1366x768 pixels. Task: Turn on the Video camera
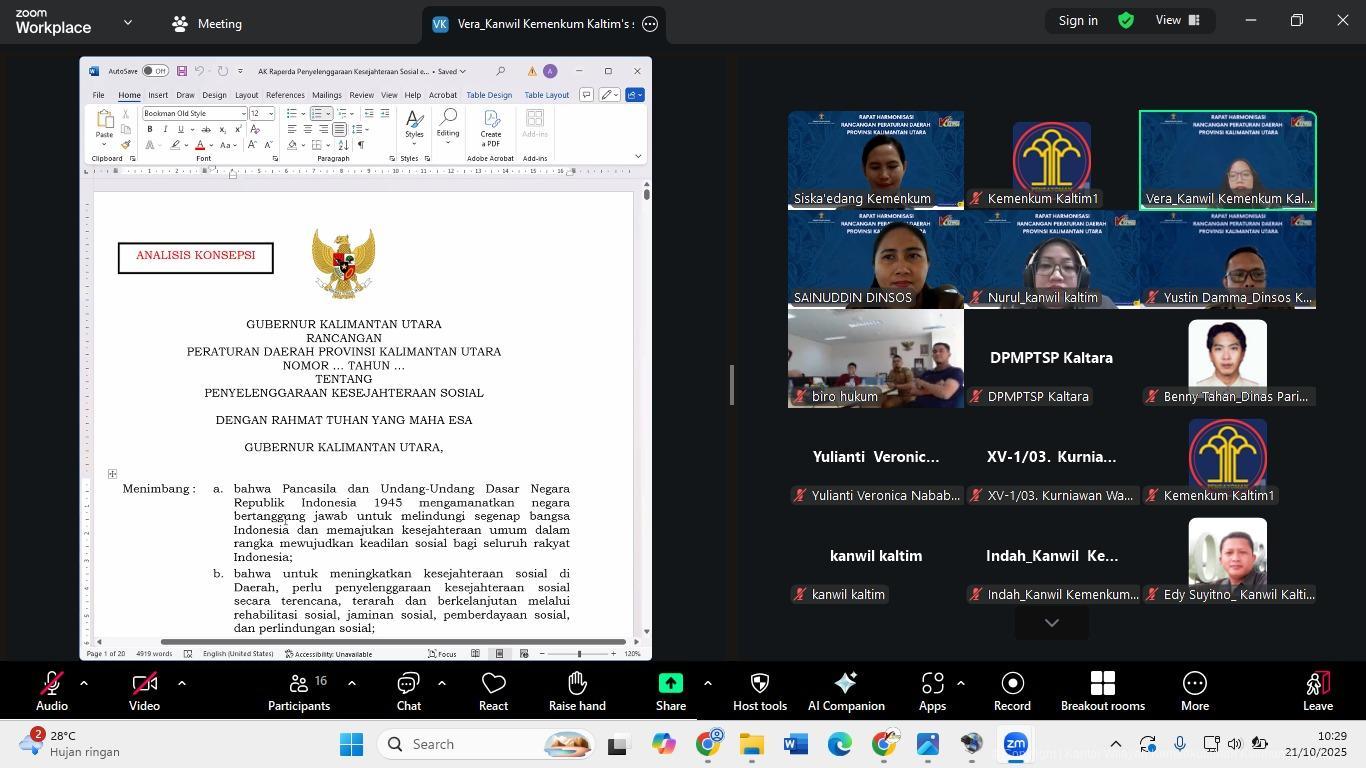[144, 691]
